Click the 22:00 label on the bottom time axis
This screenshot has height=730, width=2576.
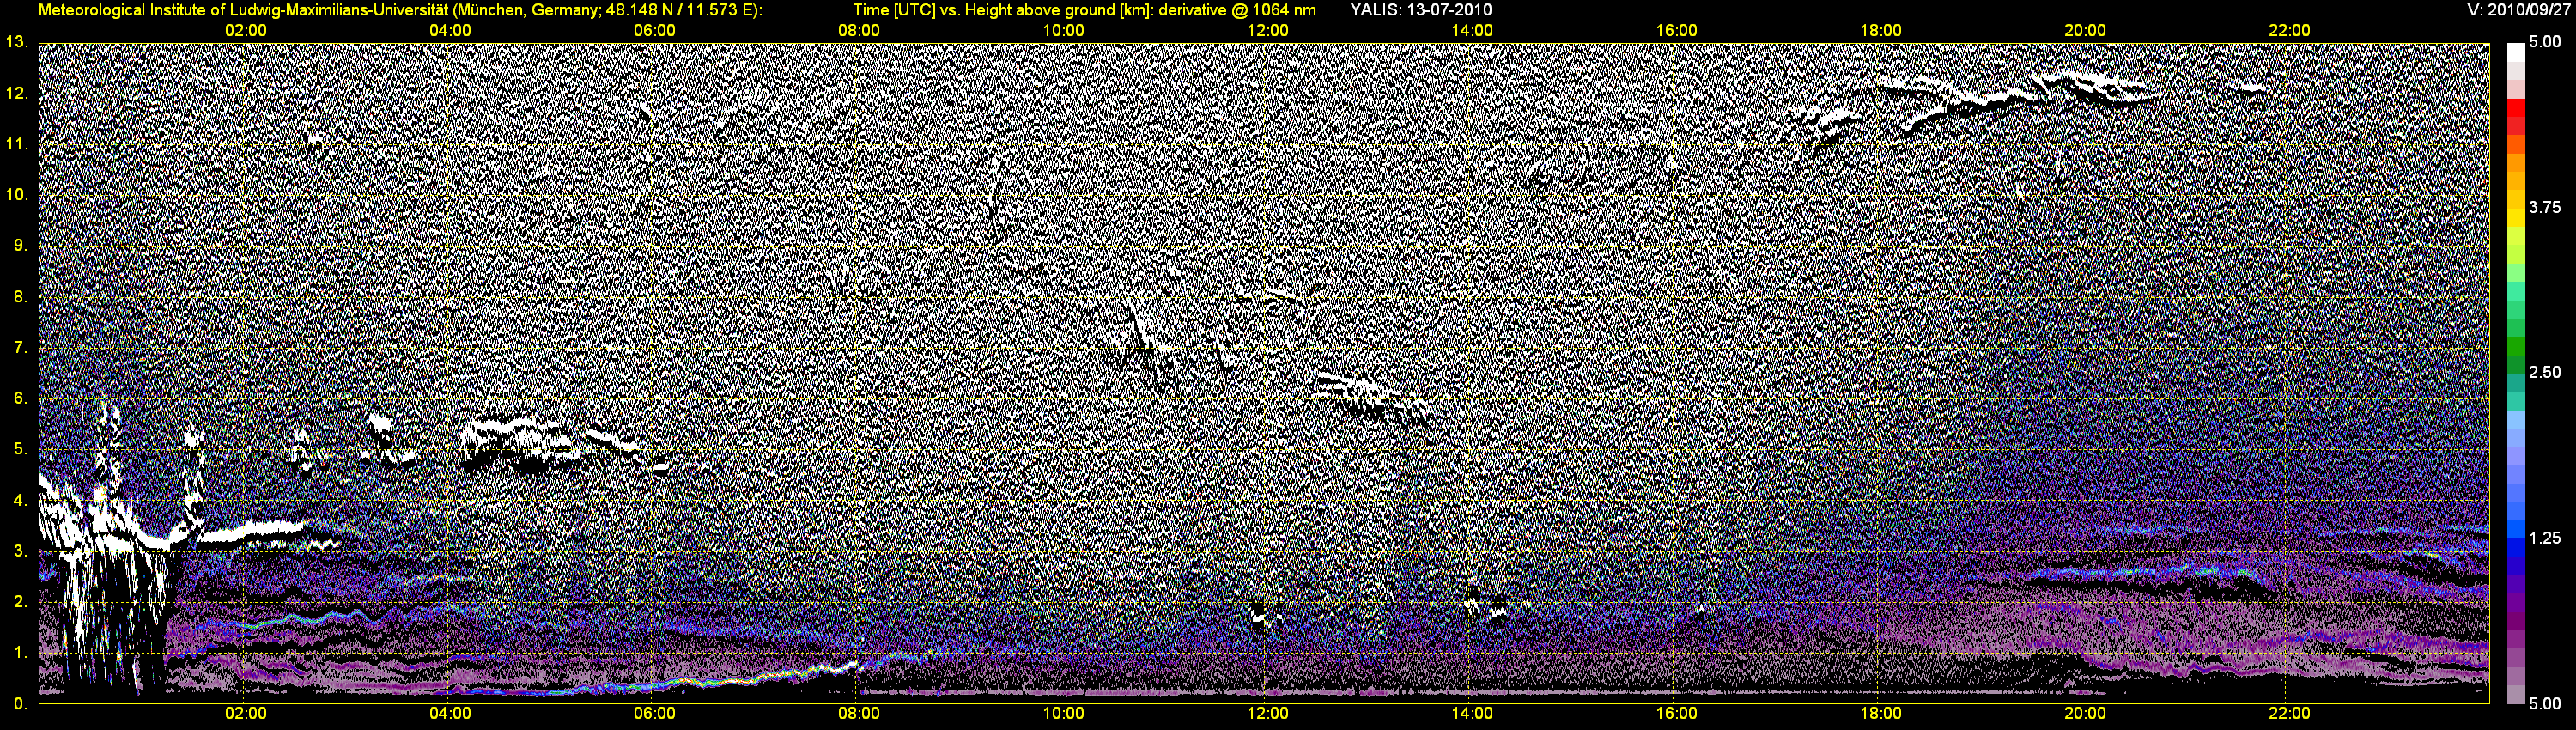click(x=2289, y=714)
